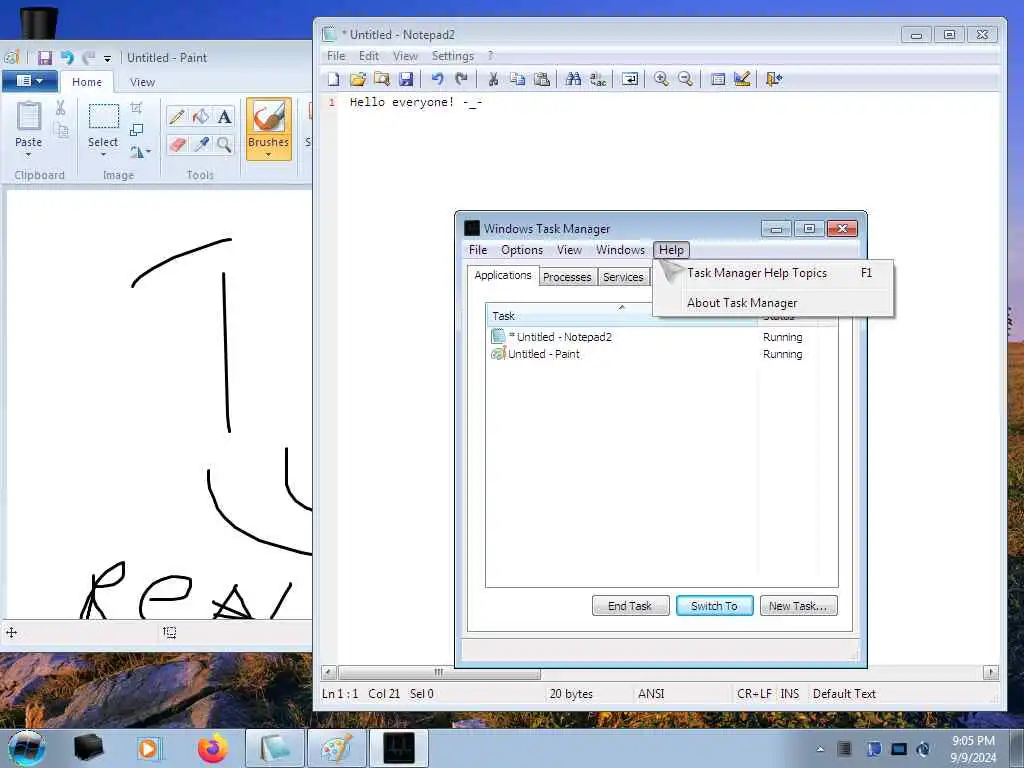Click the Paste icon in Notepad2 toolbar
The width and height of the screenshot is (1024, 768).
pos(541,79)
